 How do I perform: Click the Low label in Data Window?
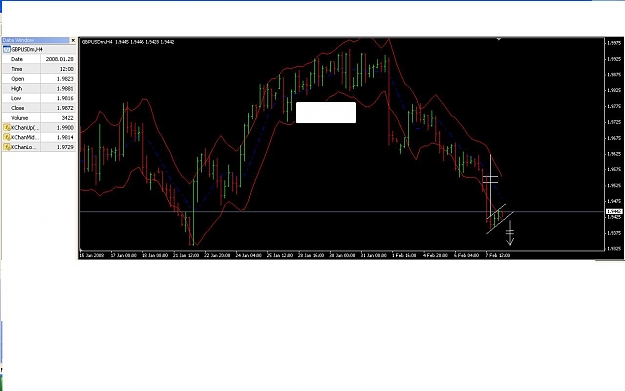pyautogui.click(x=16, y=98)
